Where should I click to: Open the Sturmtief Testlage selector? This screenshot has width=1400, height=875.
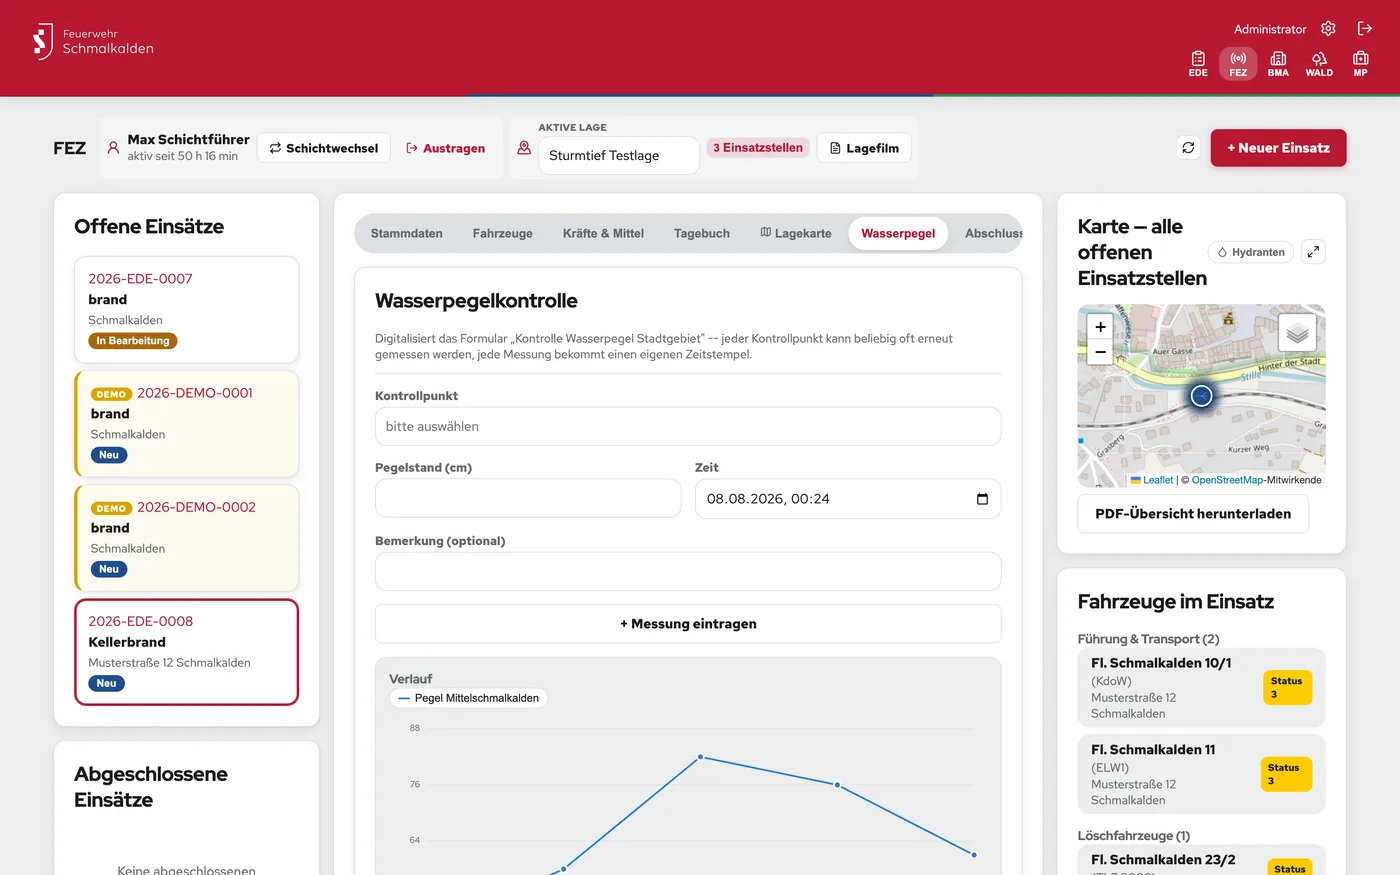tap(618, 155)
